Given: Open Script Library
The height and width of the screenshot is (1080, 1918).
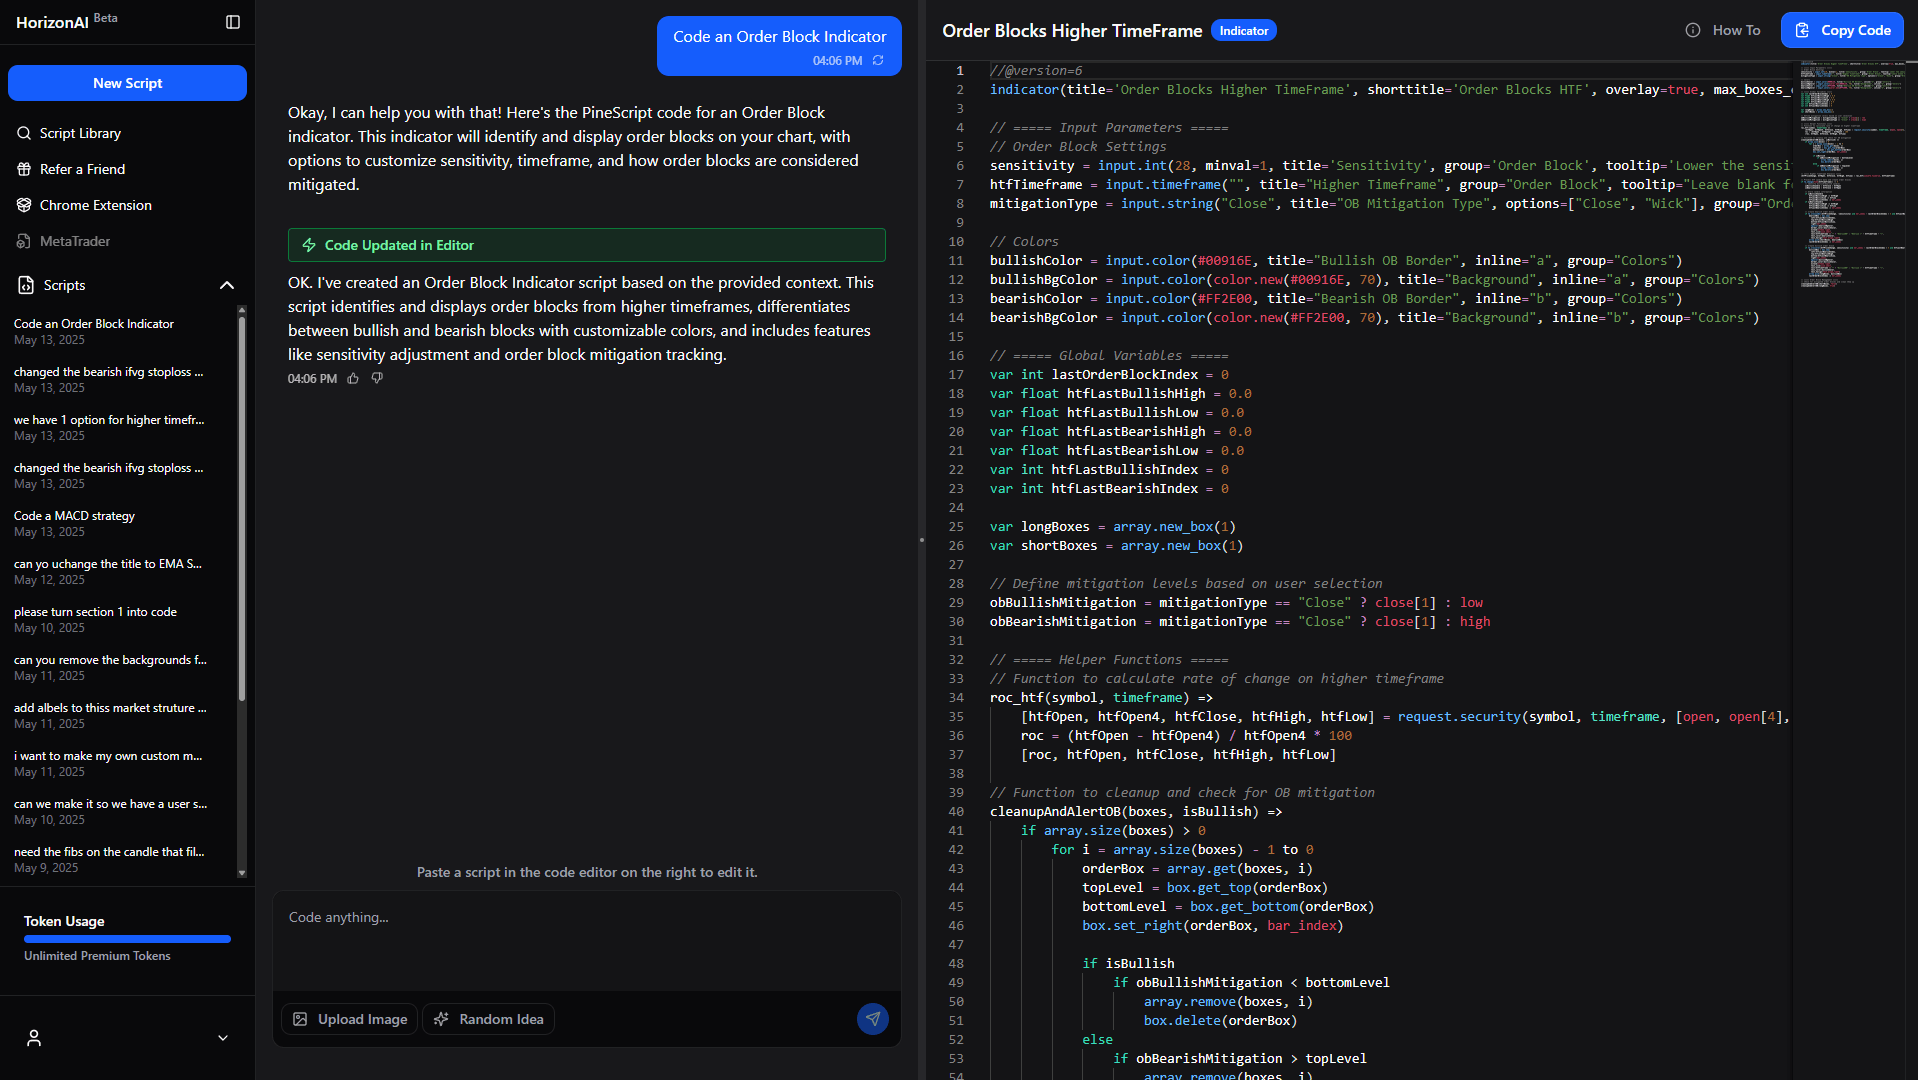Looking at the screenshot, I should pyautogui.click(x=80, y=133).
